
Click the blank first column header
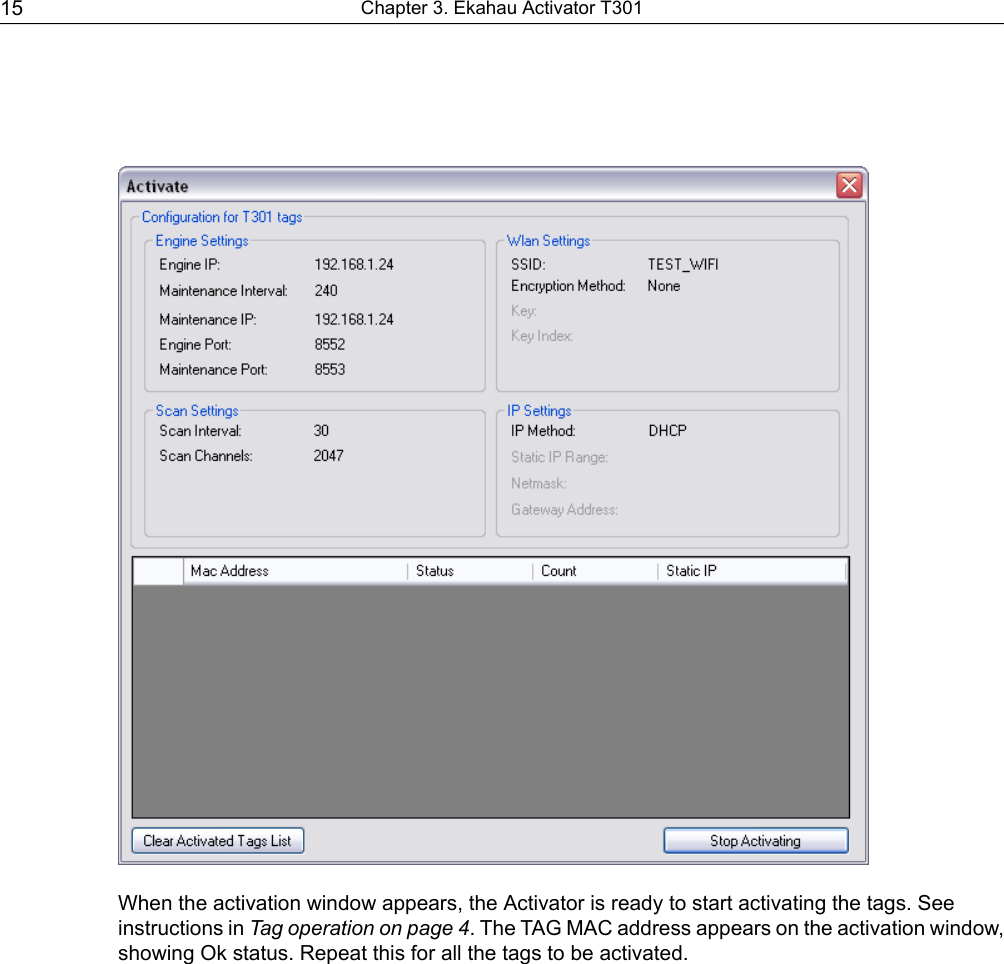(x=158, y=571)
